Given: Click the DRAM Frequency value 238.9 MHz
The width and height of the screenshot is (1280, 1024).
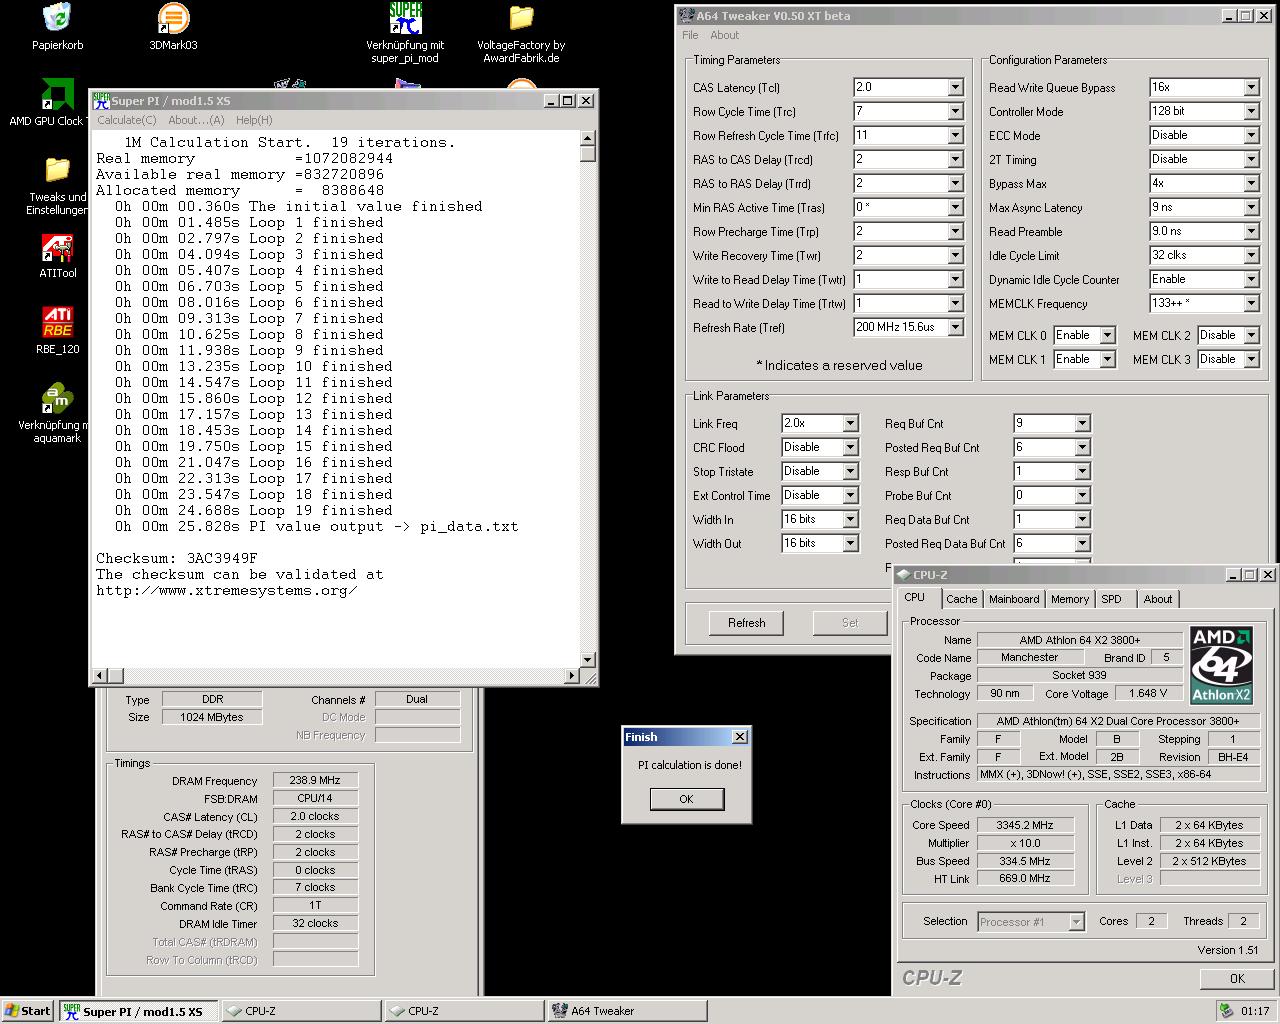Looking at the screenshot, I should [315, 781].
